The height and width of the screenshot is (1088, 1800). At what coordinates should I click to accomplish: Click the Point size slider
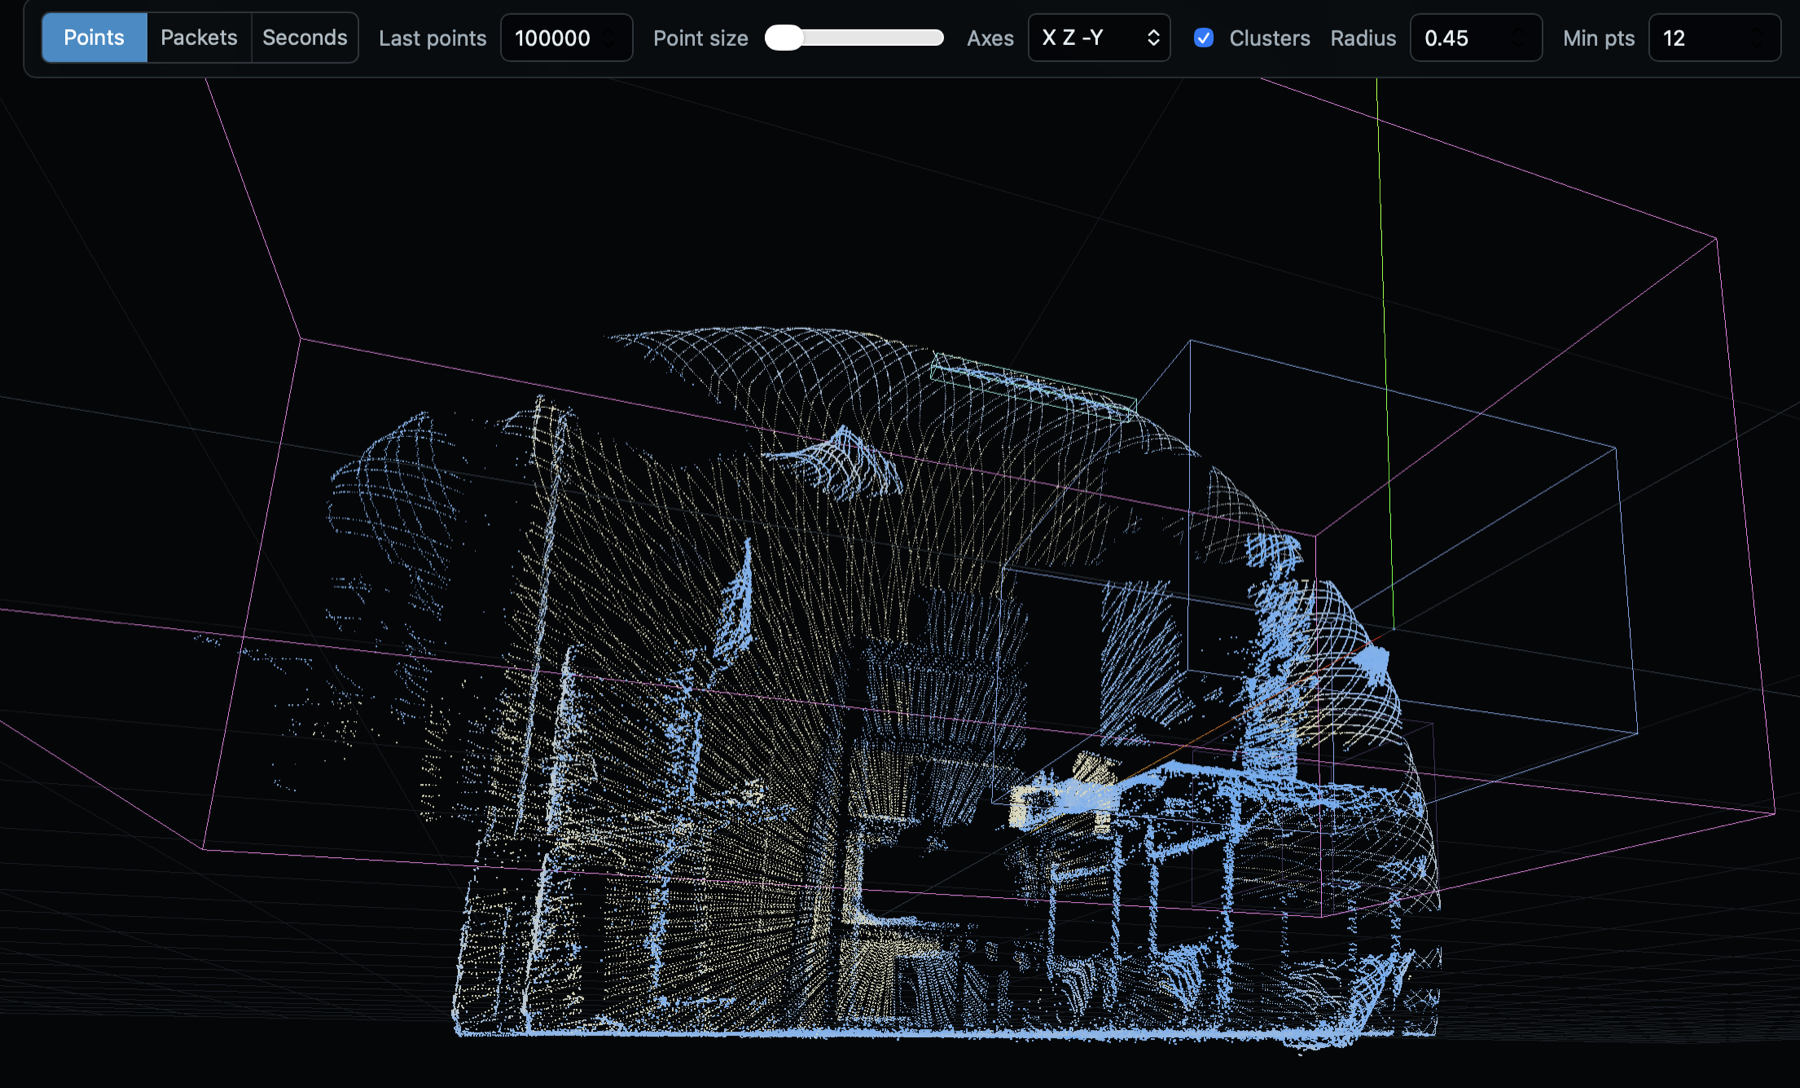point(854,38)
